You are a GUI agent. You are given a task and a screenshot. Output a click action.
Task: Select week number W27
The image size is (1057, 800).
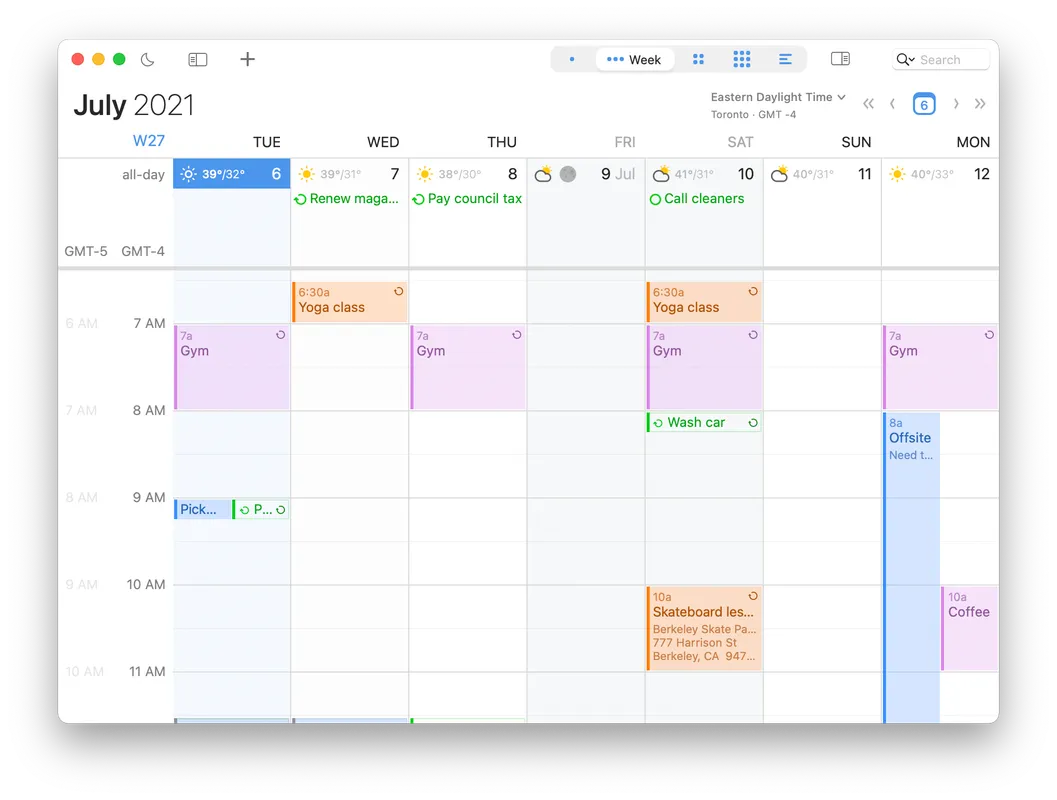pos(148,141)
